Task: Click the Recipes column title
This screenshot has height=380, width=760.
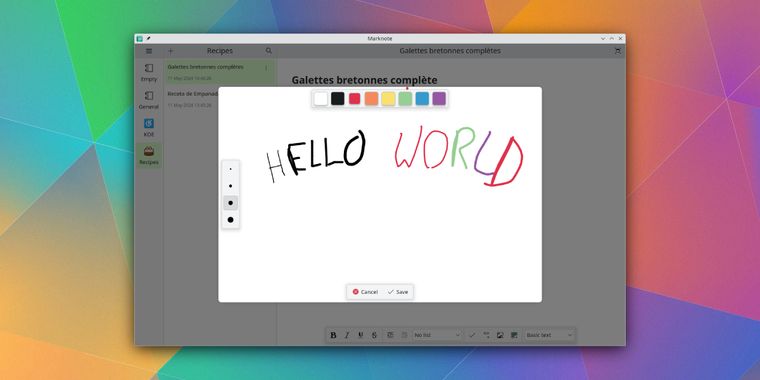Action: (220, 51)
